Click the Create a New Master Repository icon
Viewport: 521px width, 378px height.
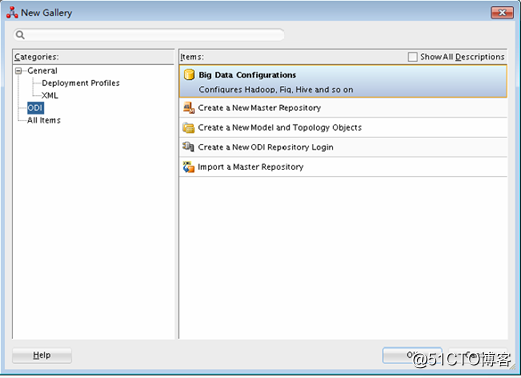point(189,108)
